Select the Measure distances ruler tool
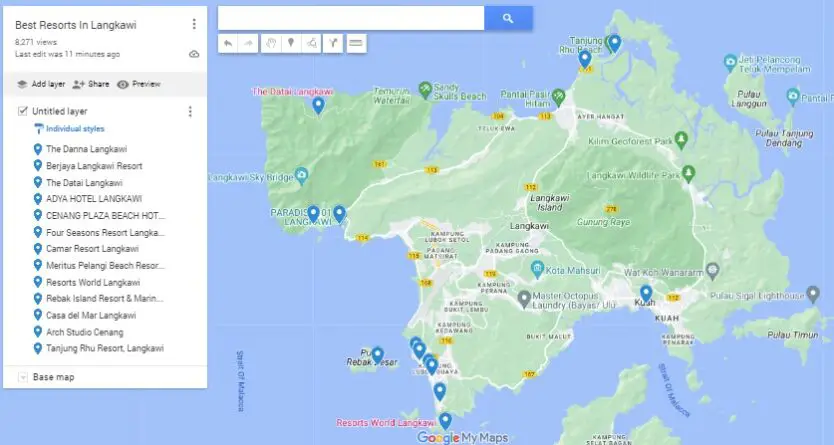Viewport: 834px width, 445px height. pos(356,44)
